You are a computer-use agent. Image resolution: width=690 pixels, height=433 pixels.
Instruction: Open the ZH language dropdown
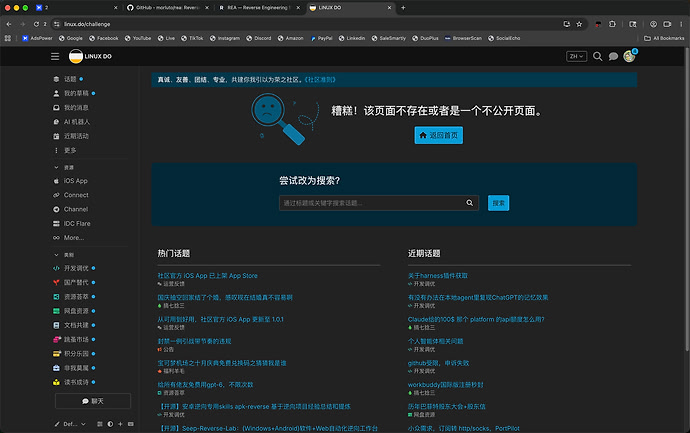tap(576, 56)
